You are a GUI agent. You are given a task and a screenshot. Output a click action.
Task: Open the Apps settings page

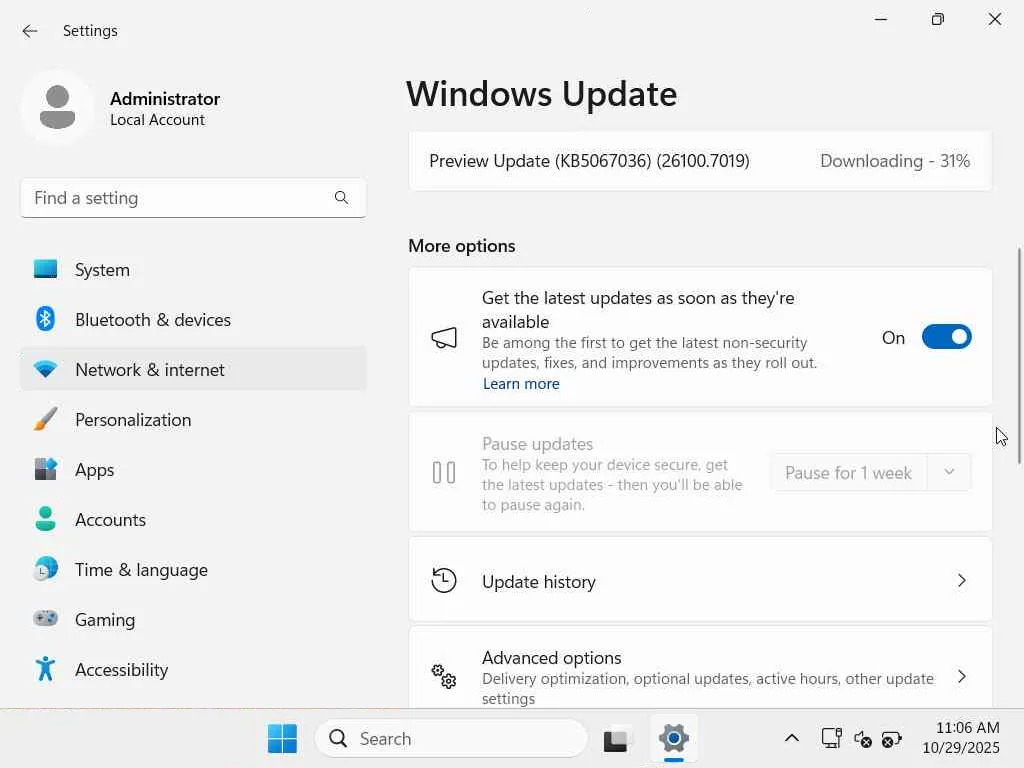(x=193, y=470)
